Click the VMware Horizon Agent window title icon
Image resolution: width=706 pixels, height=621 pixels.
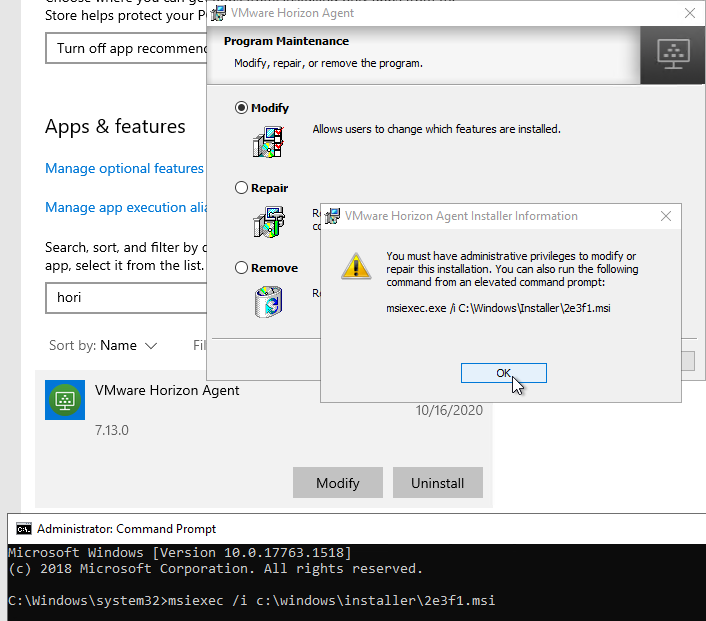pos(218,14)
